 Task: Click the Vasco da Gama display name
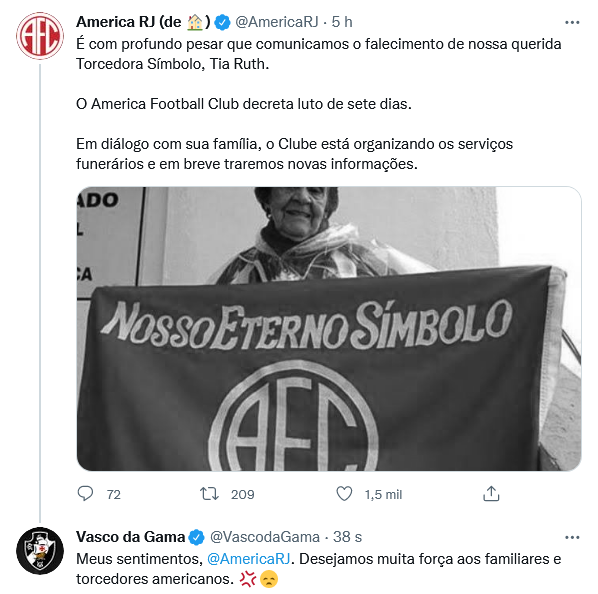[130, 537]
